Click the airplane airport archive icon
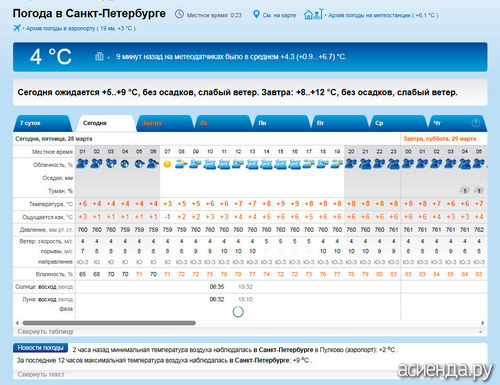 point(17,28)
